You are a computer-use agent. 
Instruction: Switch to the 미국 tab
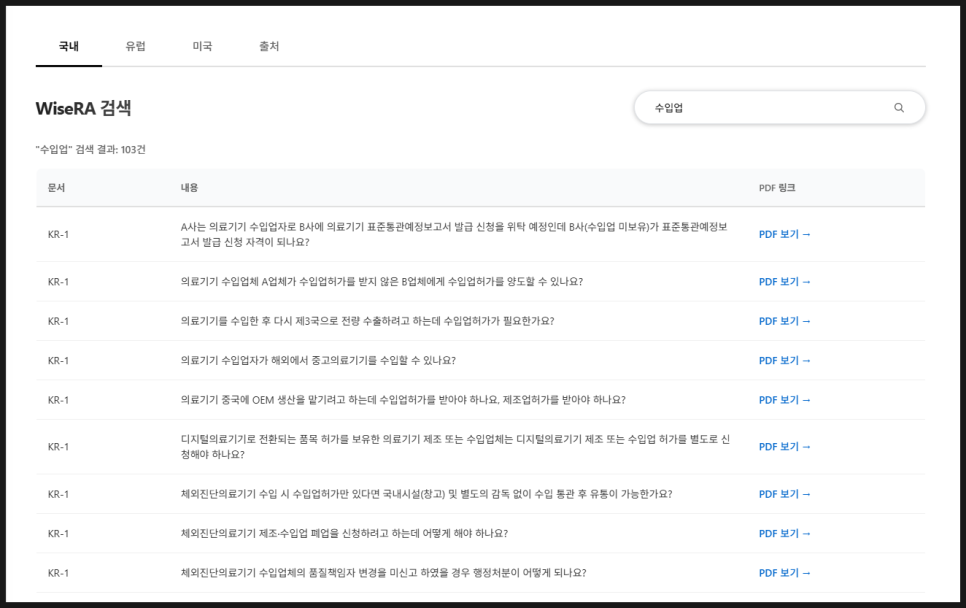[203, 45]
